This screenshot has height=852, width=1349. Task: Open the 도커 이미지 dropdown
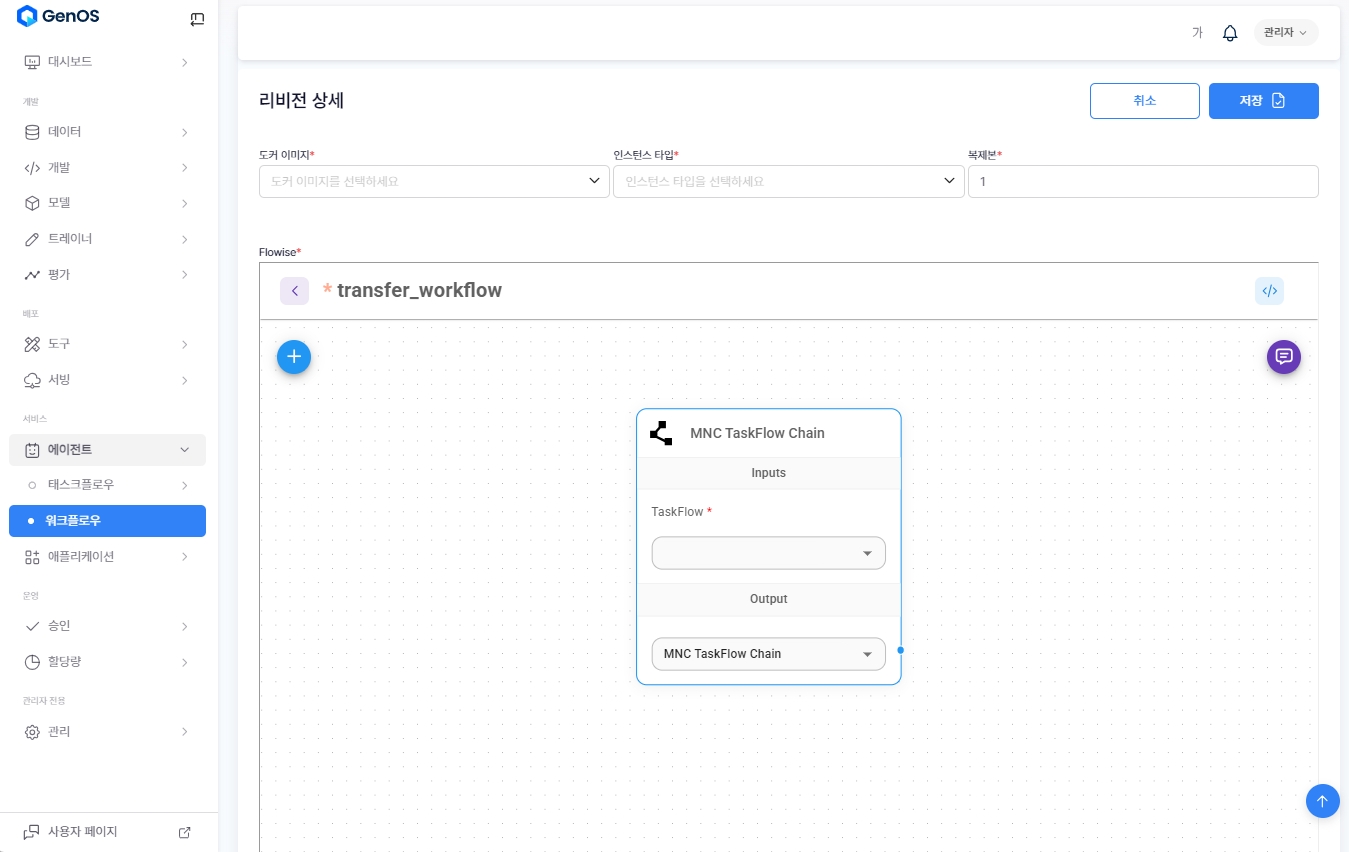pyautogui.click(x=434, y=181)
